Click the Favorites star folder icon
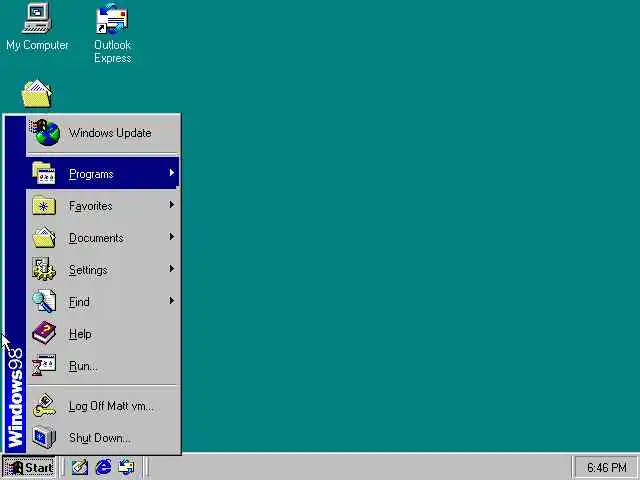 coord(44,205)
